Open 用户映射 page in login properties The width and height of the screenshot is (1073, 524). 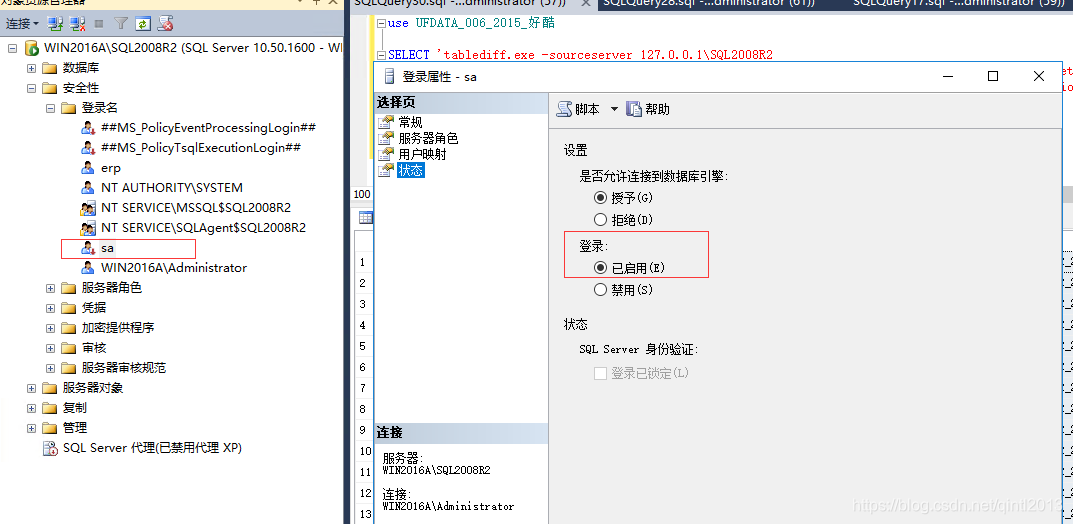[x=422, y=155]
